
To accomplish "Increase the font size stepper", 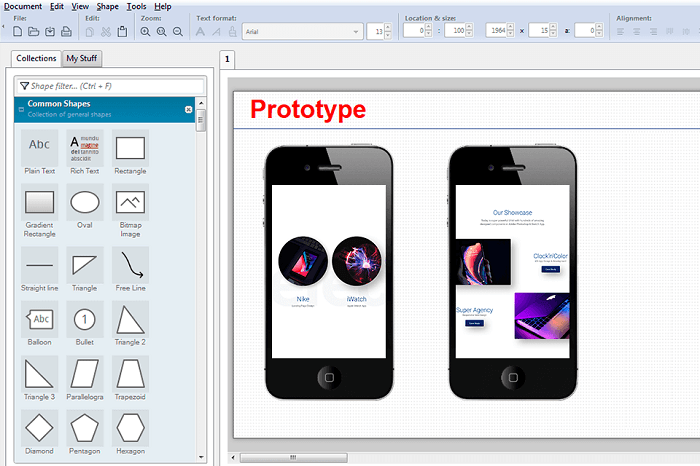I will click(x=388, y=28).
